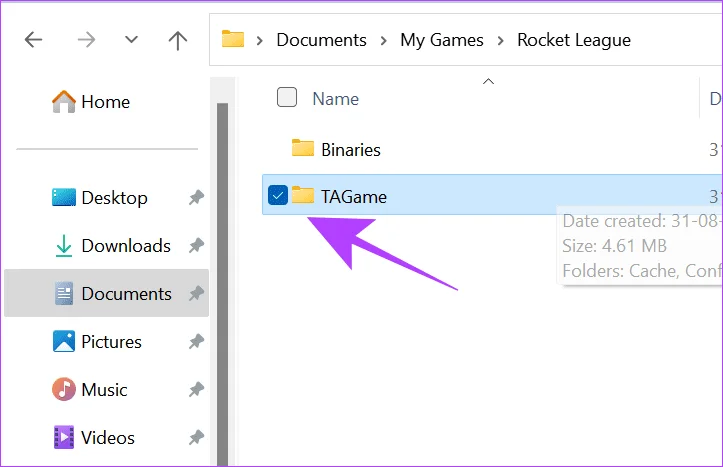Click the Documents page icon

click(64, 293)
